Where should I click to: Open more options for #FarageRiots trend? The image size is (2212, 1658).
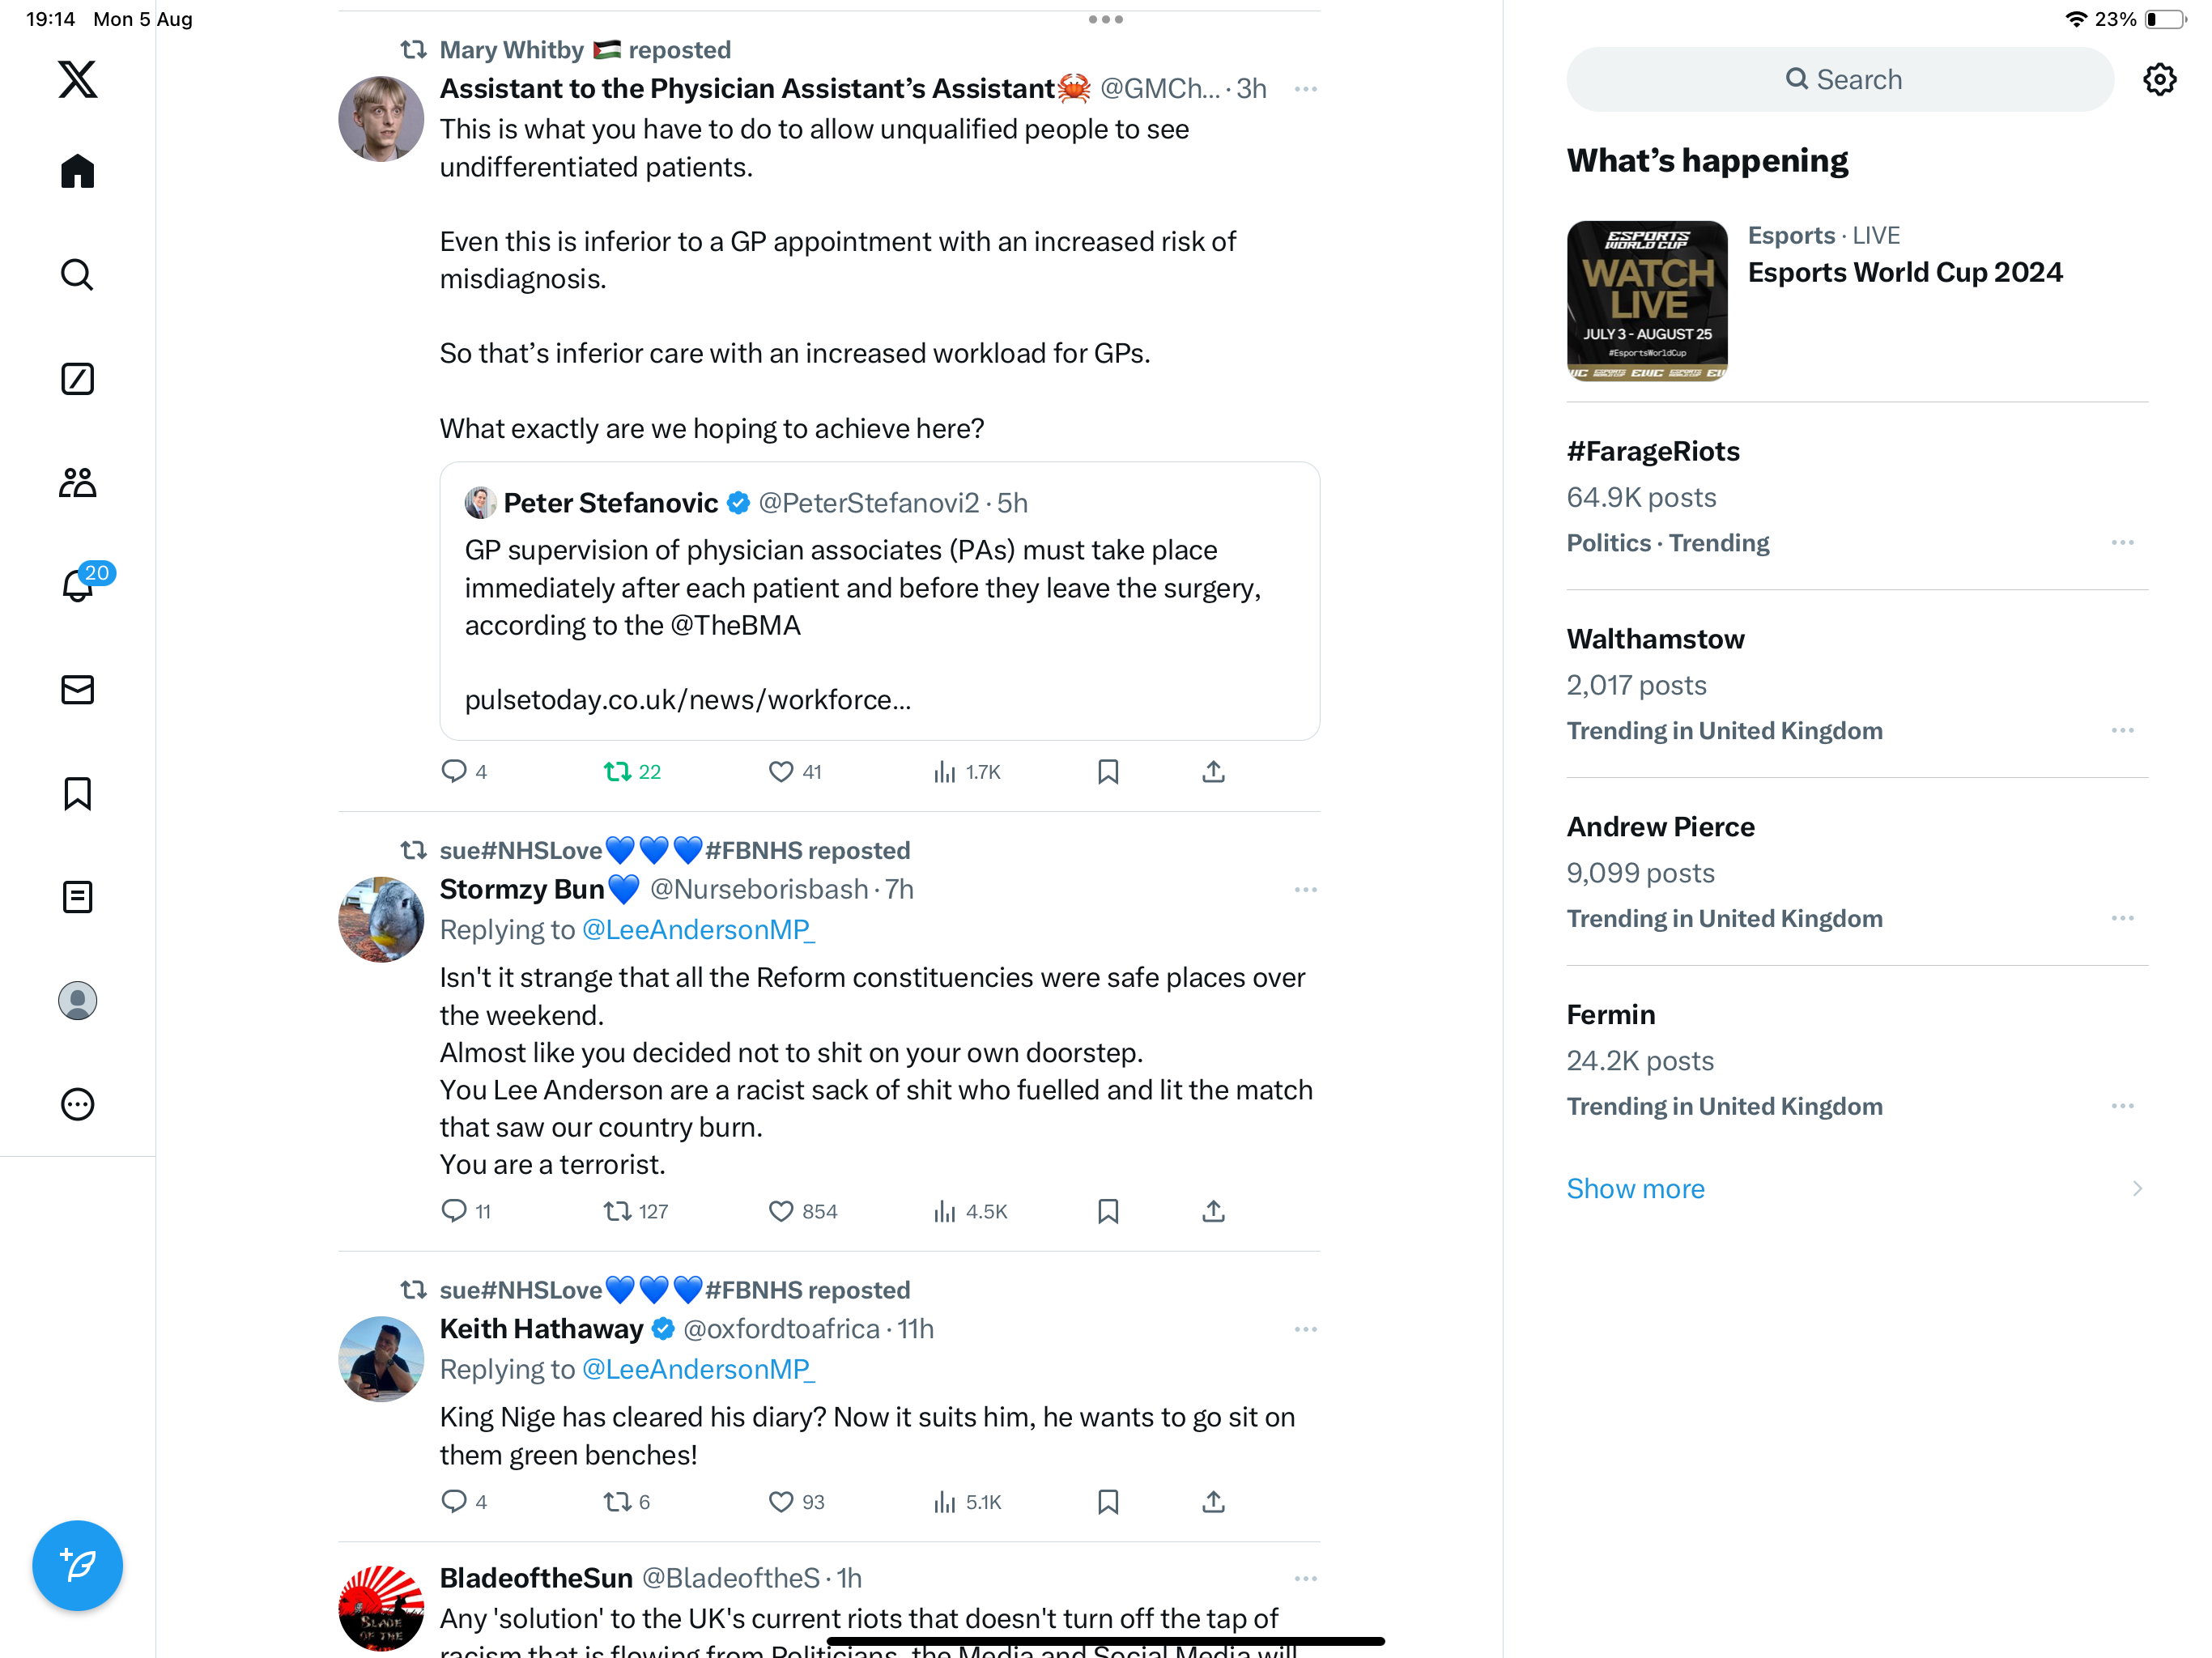point(2122,543)
